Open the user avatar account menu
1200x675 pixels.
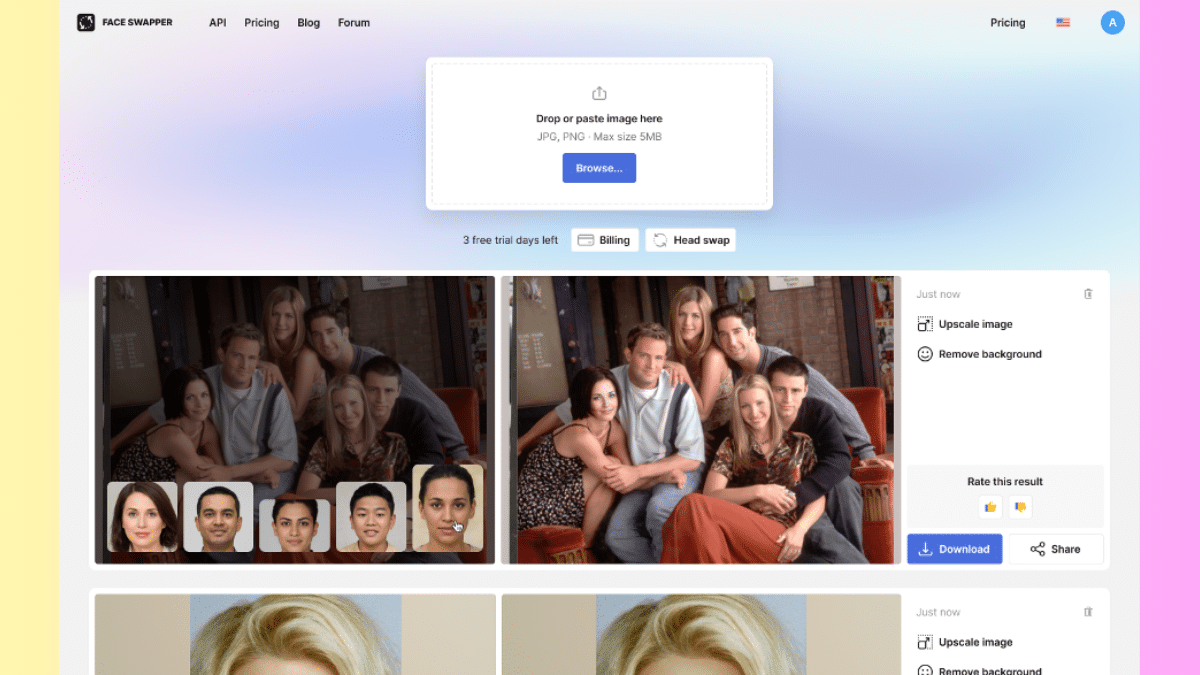[1113, 22]
